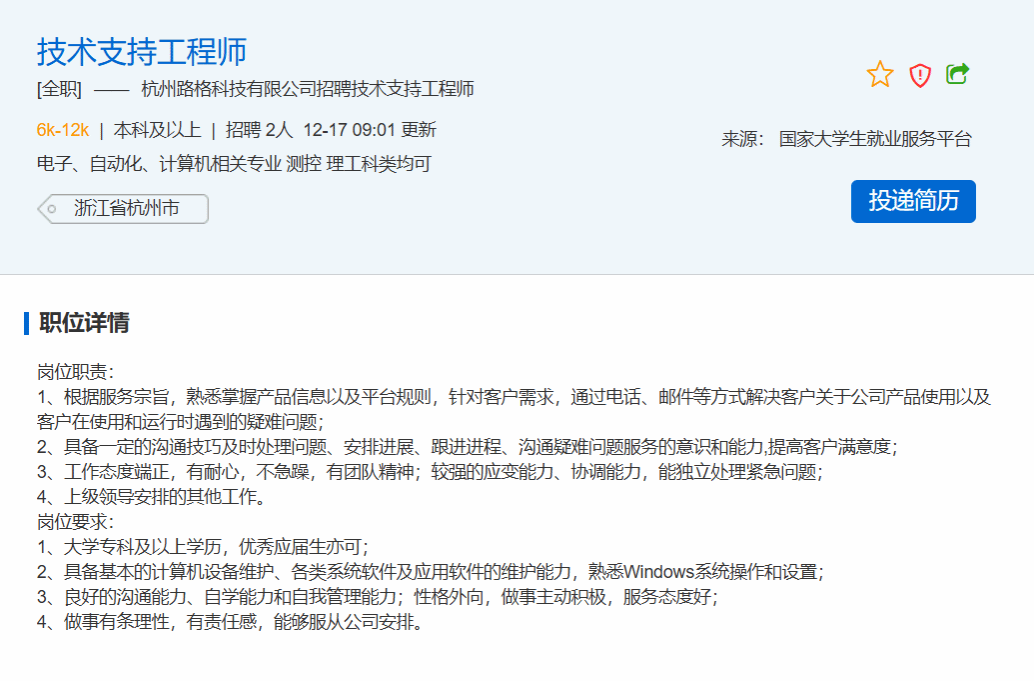The height and width of the screenshot is (681, 1034).
Task: Click the red shield report icon
Action: [x=920, y=75]
